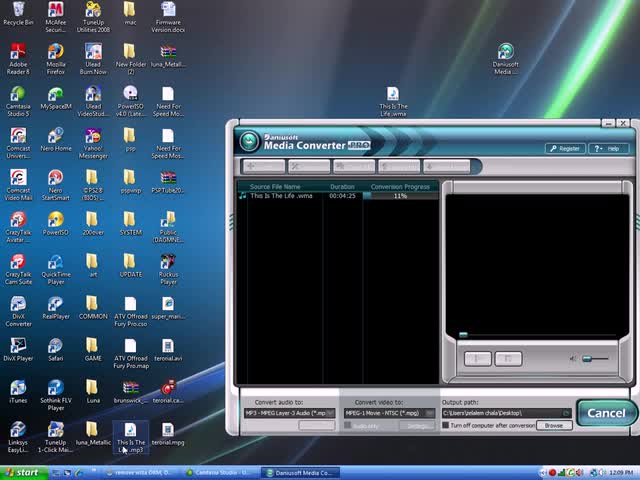Select the Sothink FLV Player icon
Image resolution: width=640 pixels, height=480 pixels.
tap(56, 395)
